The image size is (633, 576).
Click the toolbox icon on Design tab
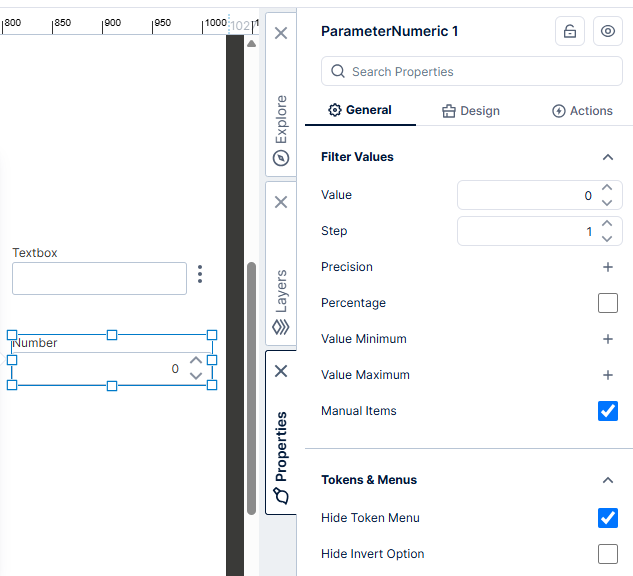click(449, 111)
